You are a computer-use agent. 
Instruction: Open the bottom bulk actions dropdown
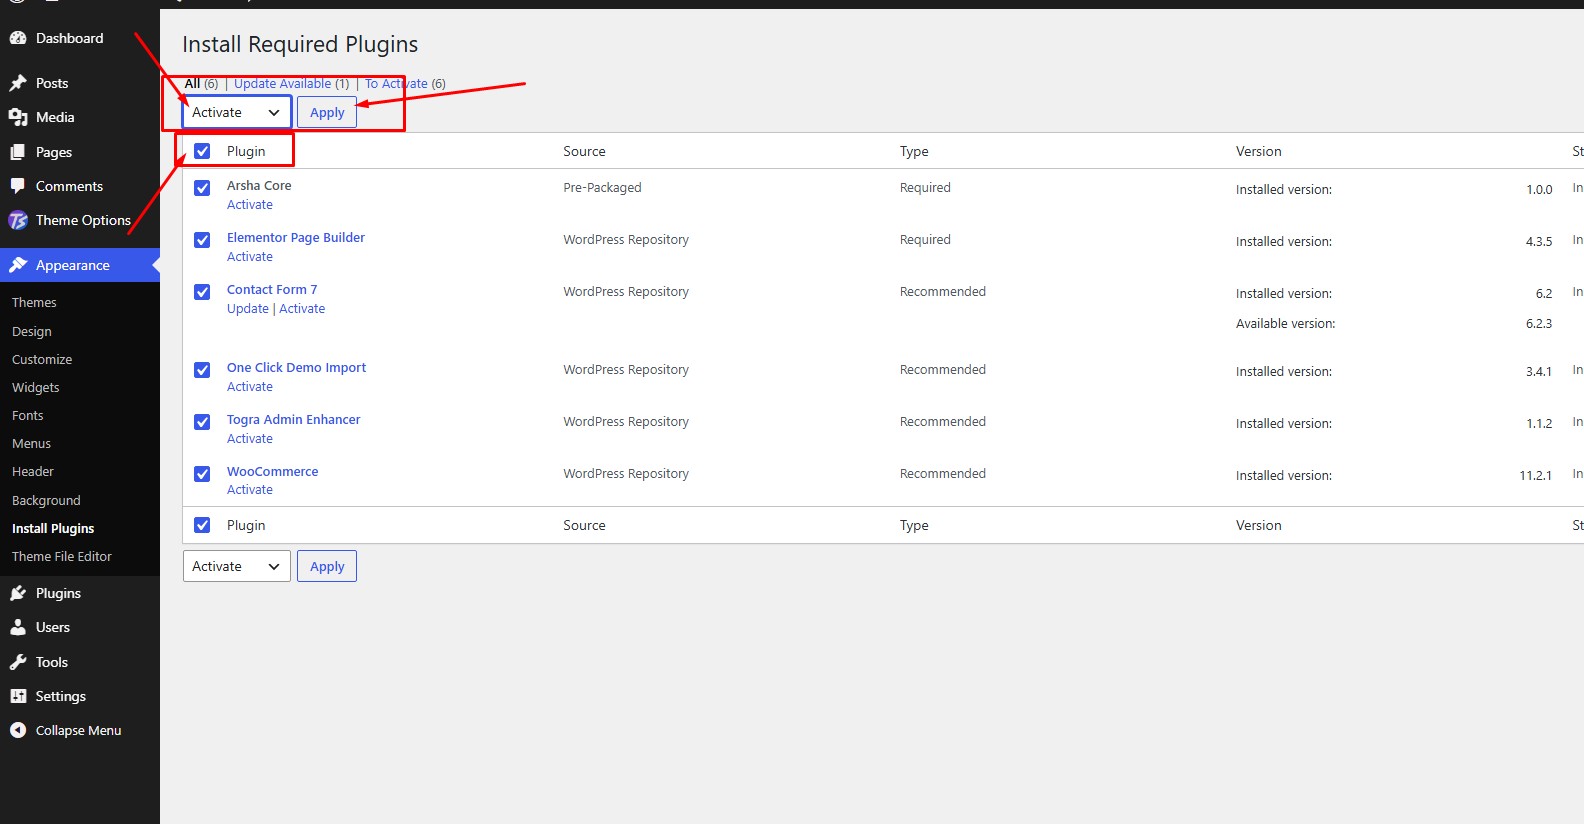pos(237,566)
